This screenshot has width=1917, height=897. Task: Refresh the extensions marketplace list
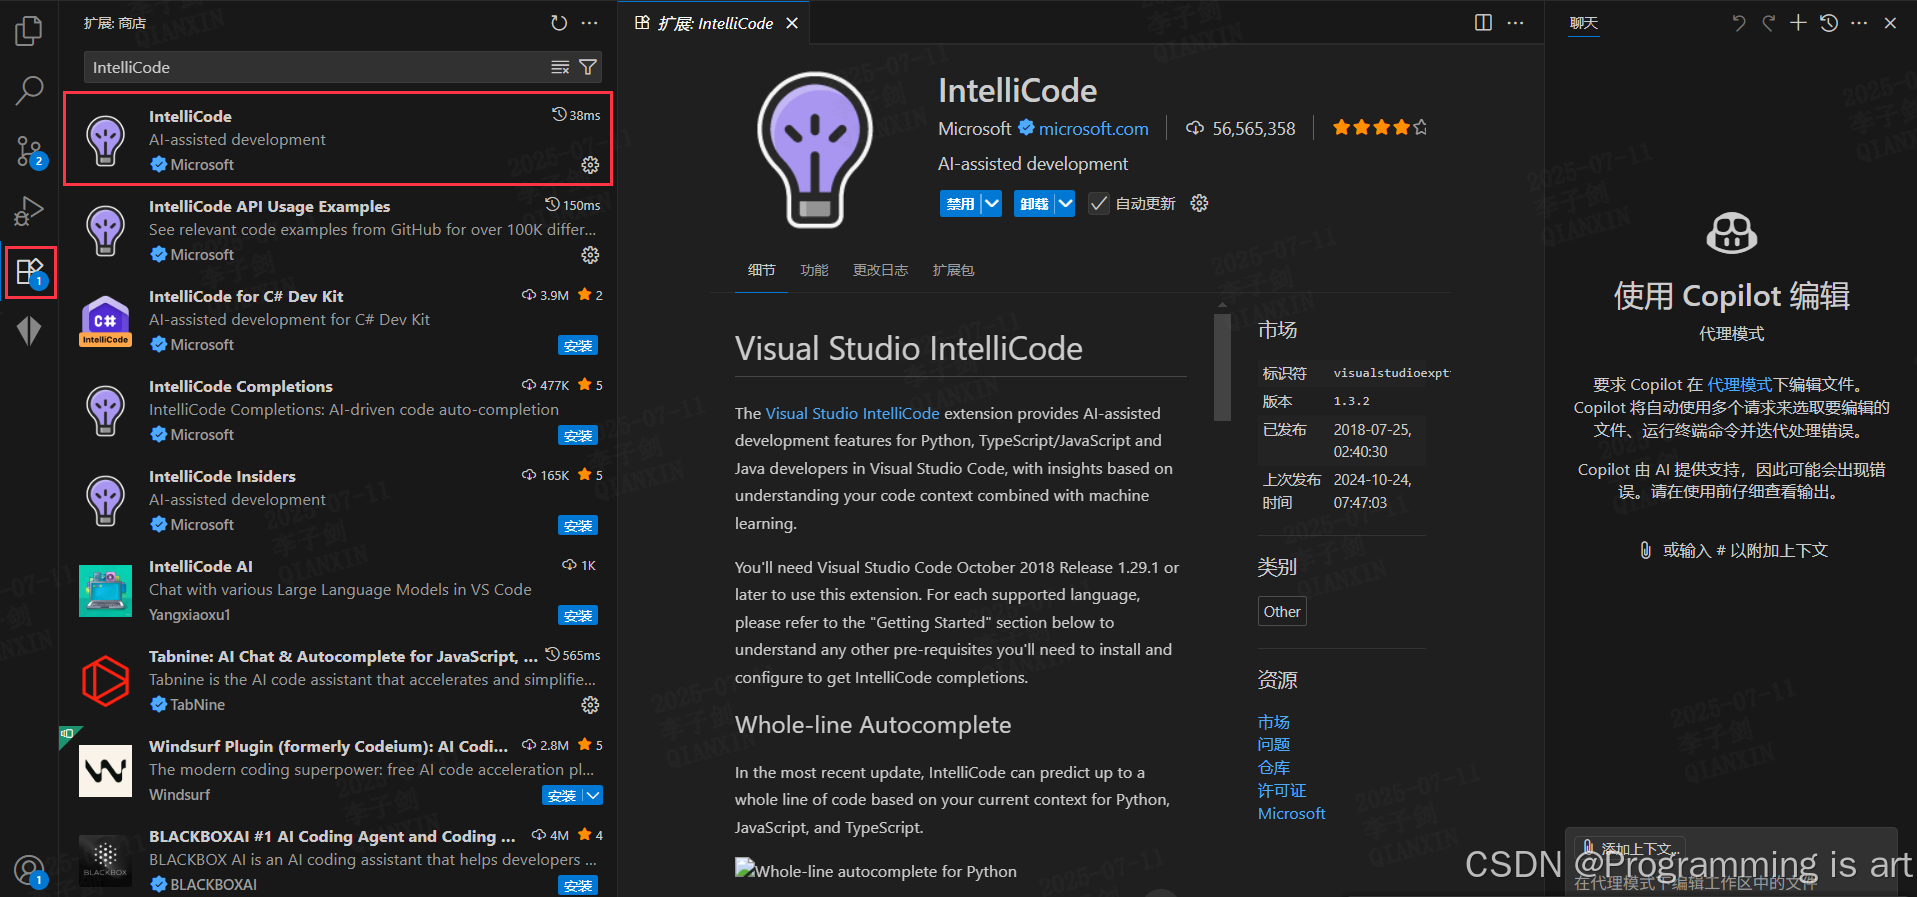(559, 23)
